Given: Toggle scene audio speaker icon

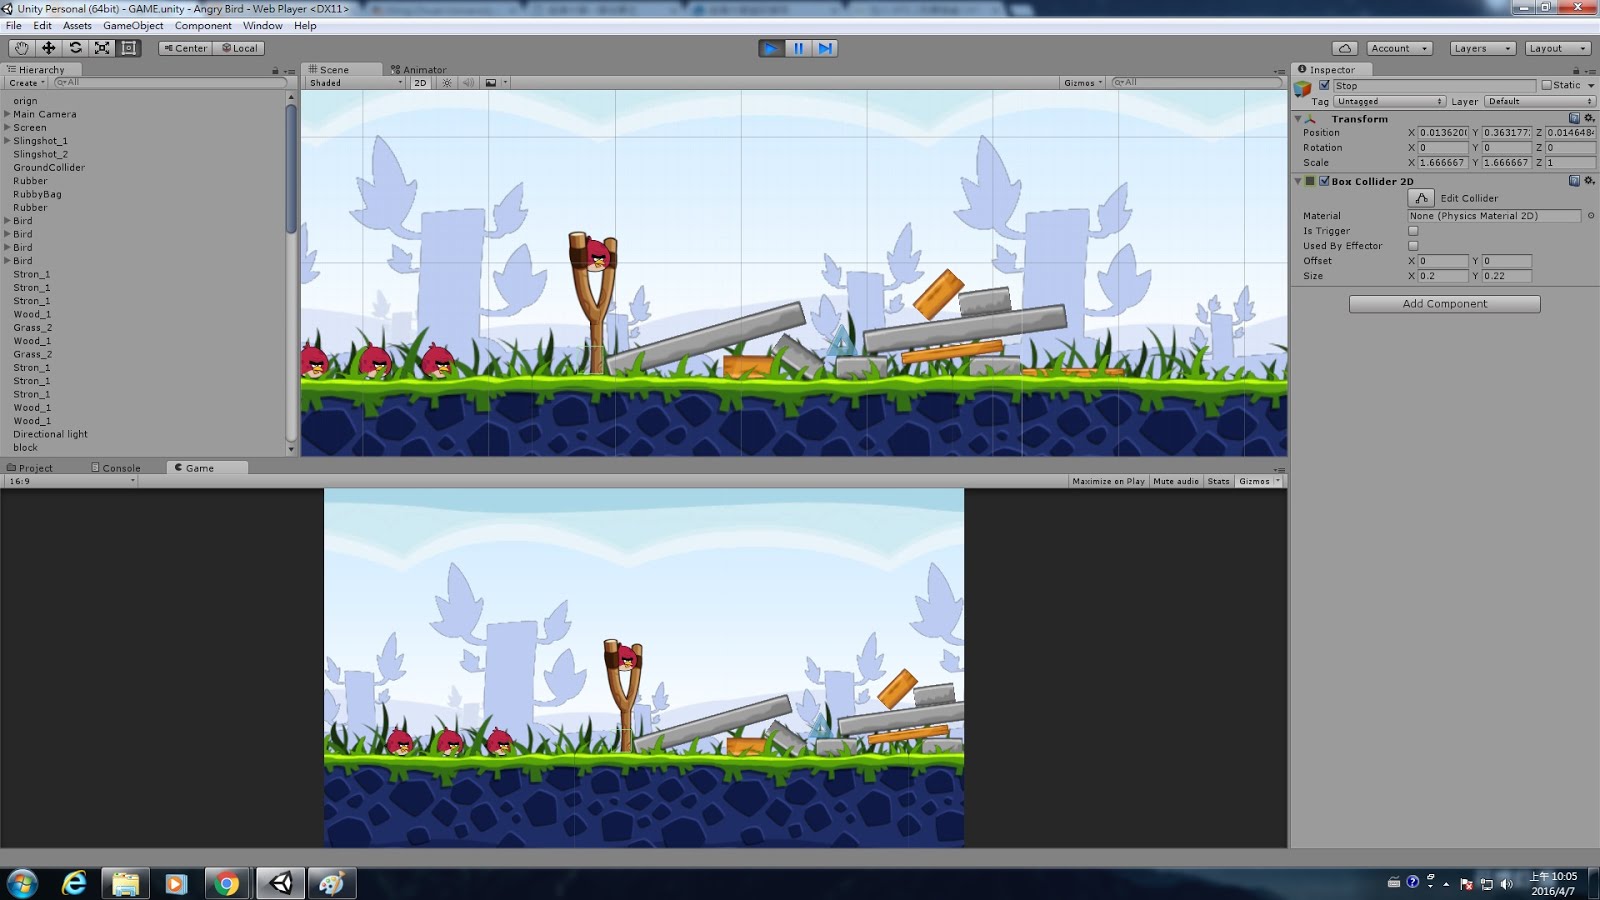Looking at the screenshot, I should pyautogui.click(x=468, y=83).
